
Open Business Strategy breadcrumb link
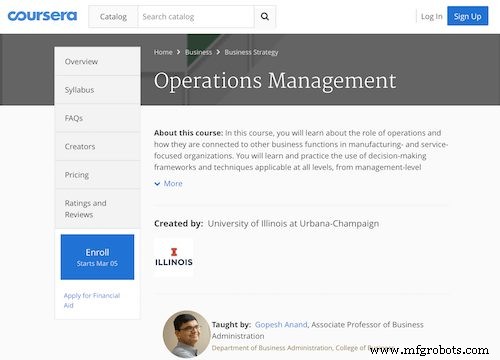pos(251,52)
